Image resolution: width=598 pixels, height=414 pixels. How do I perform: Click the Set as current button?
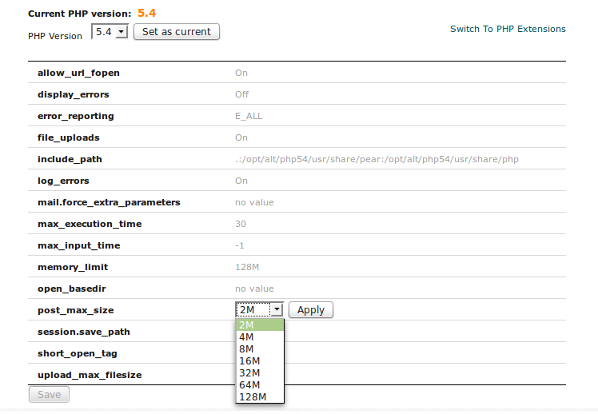(176, 32)
